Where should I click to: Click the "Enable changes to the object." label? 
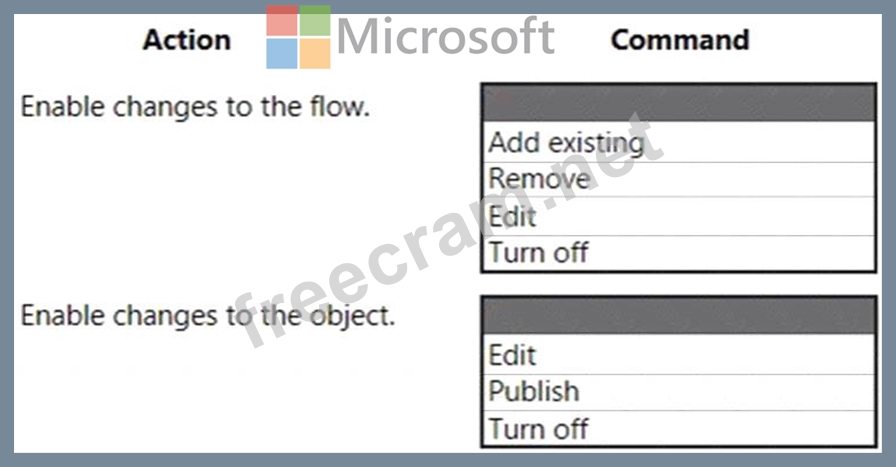point(208,316)
